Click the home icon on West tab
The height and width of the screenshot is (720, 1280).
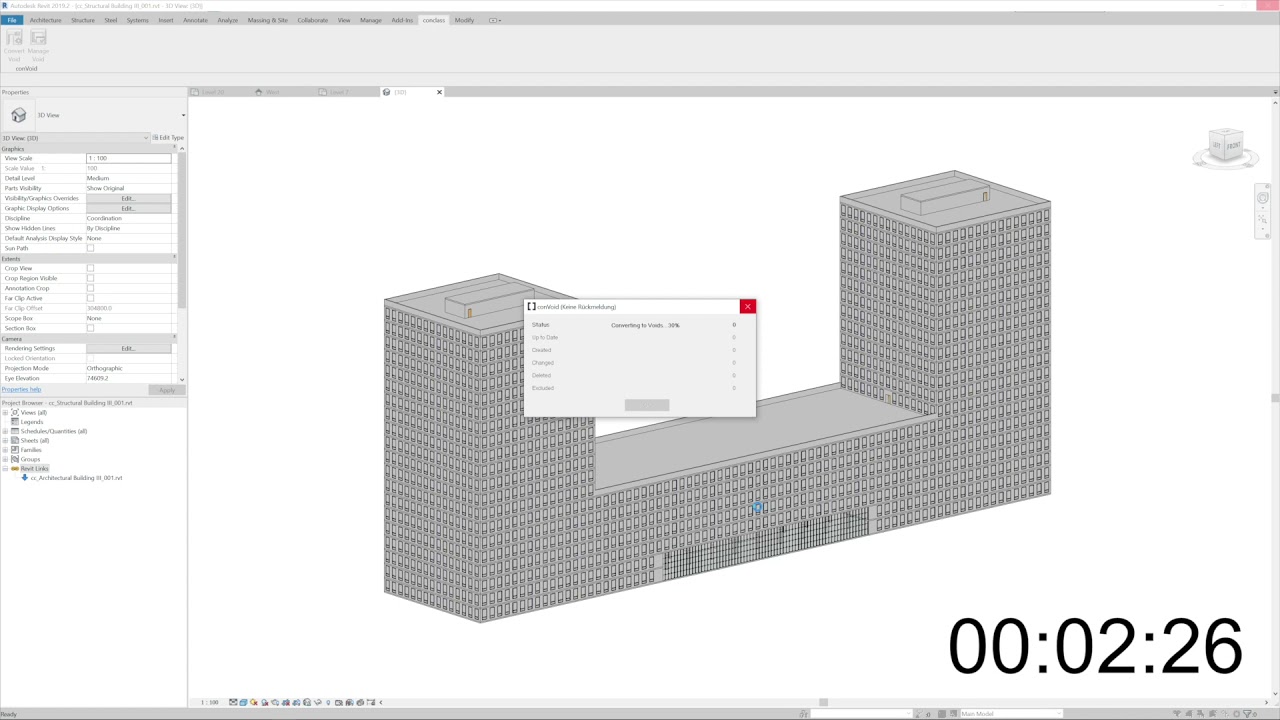(x=258, y=92)
